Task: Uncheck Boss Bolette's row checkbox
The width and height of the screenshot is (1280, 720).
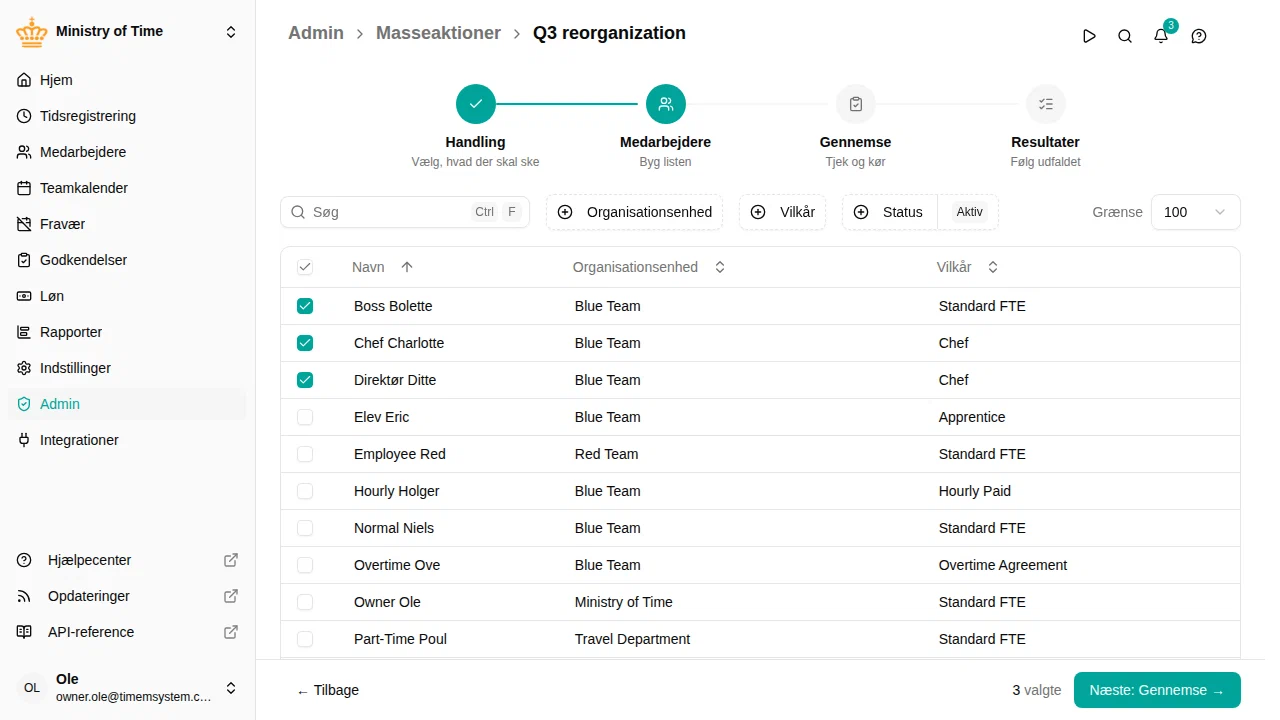Action: click(305, 306)
